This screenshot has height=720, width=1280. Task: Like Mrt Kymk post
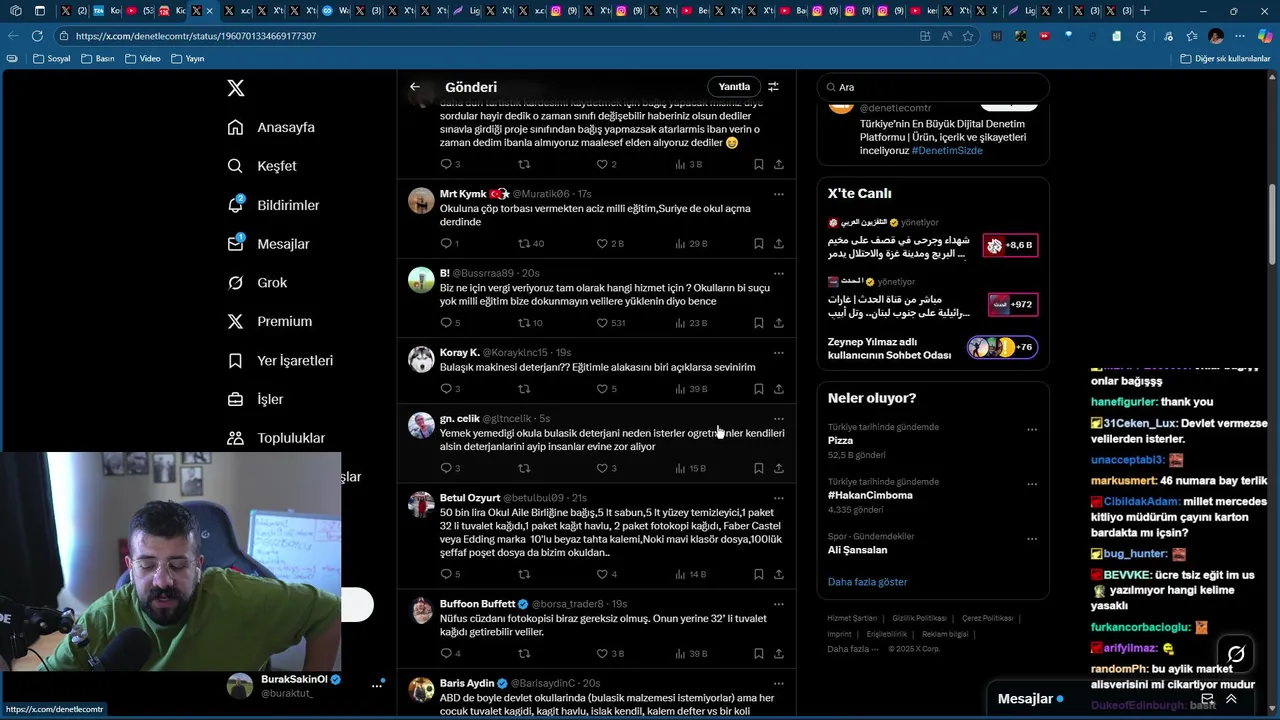coord(610,244)
